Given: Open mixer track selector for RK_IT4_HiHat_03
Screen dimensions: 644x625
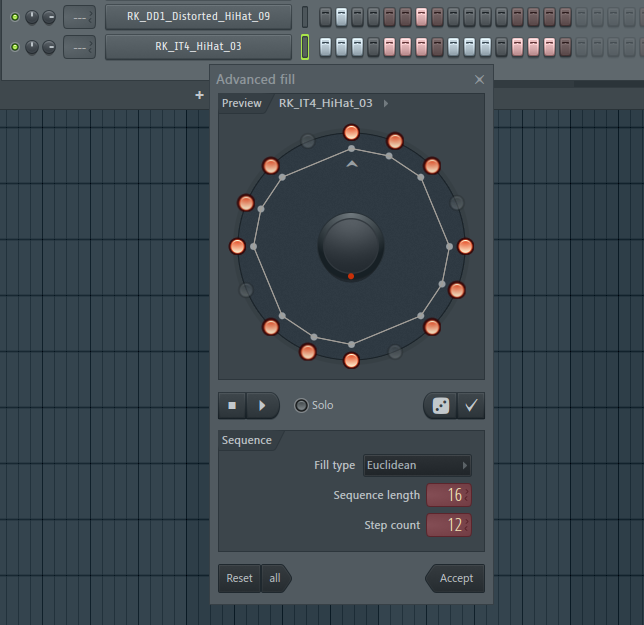Looking at the screenshot, I should pos(79,47).
